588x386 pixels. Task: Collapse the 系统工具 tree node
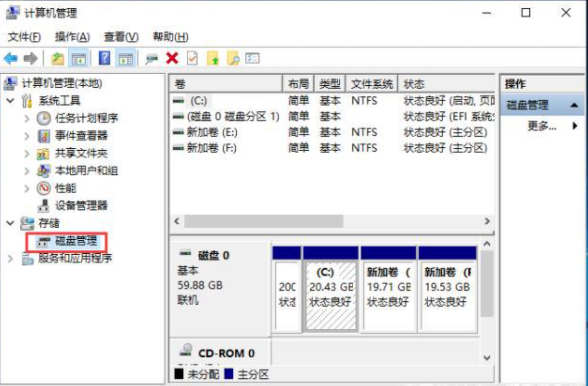pos(10,101)
